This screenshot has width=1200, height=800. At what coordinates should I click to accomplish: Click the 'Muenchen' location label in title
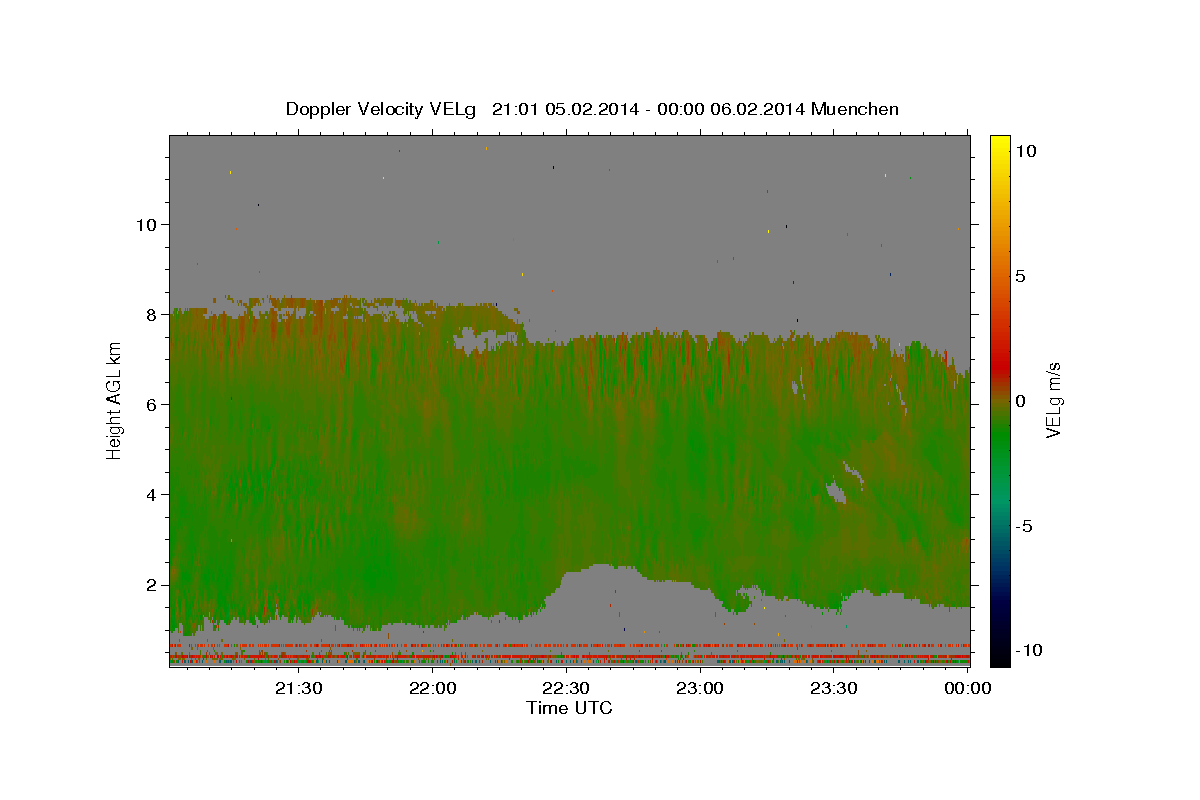tap(855, 109)
